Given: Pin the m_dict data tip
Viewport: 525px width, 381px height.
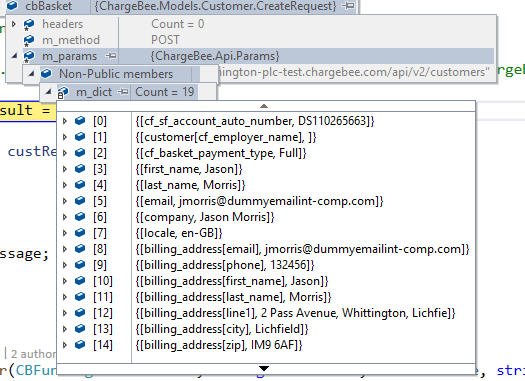Looking at the screenshot, I should coord(124,92).
